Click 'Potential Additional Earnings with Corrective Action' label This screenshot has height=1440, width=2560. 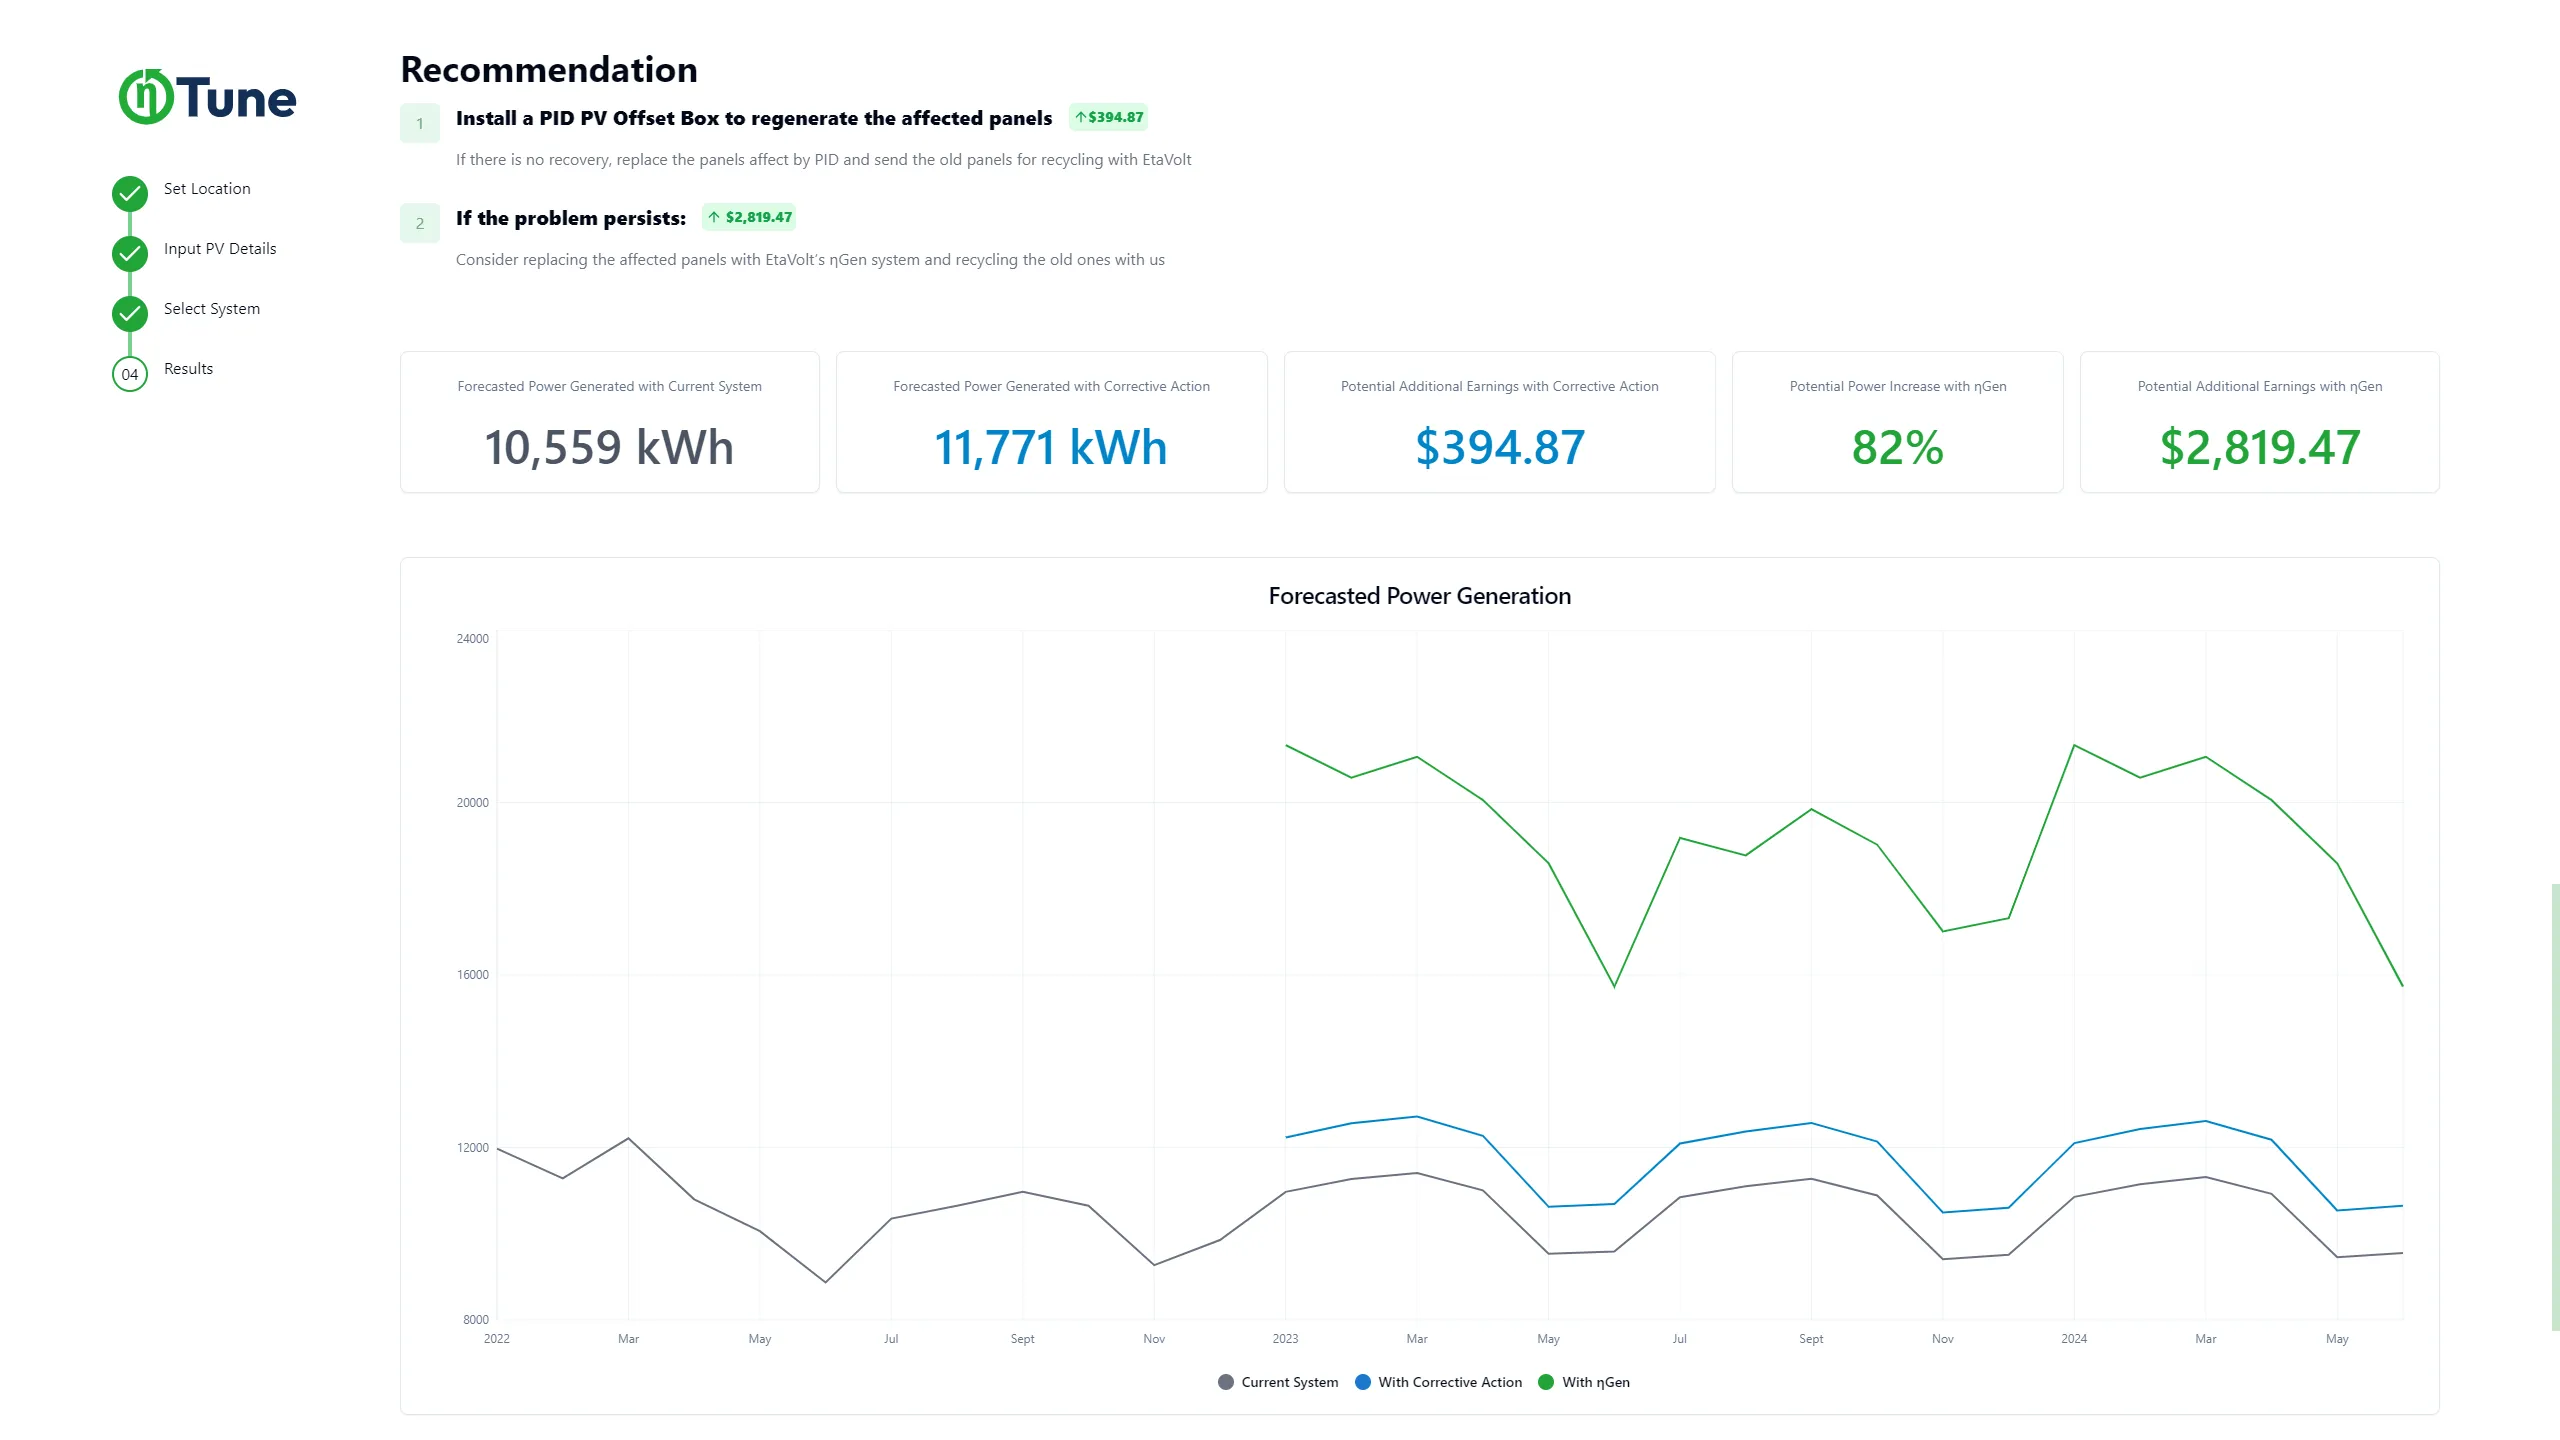[x=1500, y=387]
